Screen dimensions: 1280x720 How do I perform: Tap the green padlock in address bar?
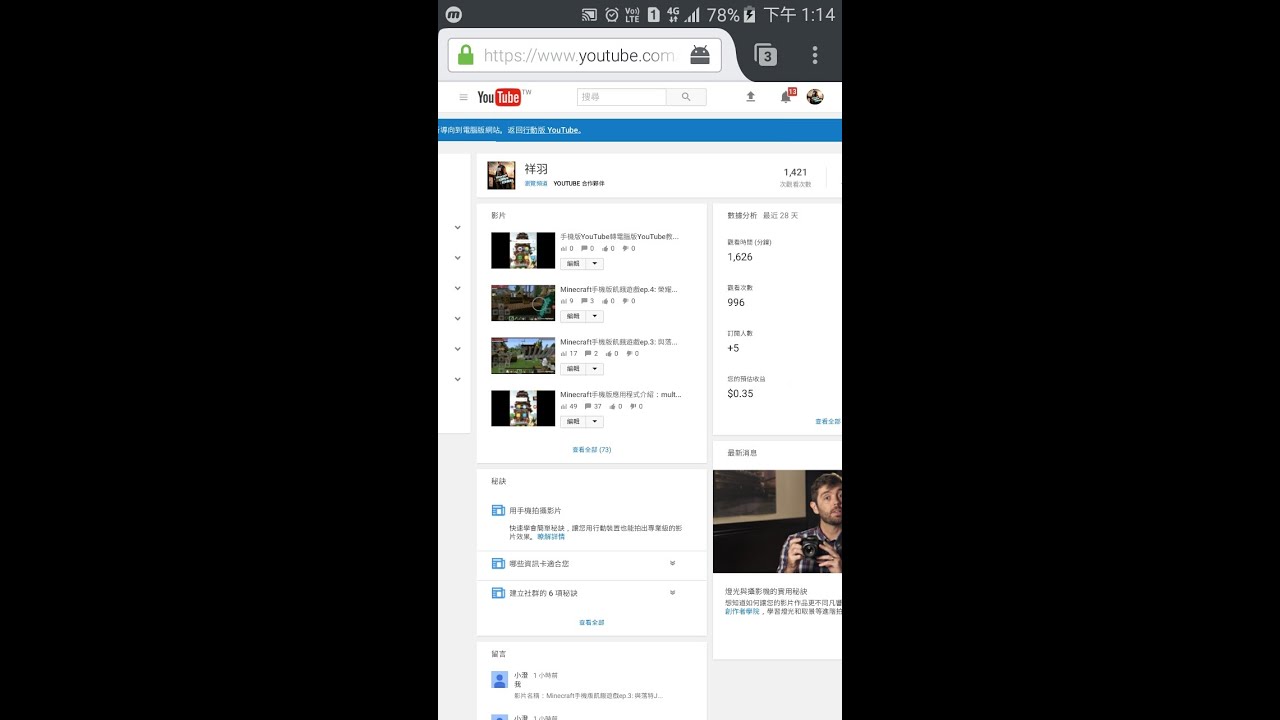click(x=465, y=55)
